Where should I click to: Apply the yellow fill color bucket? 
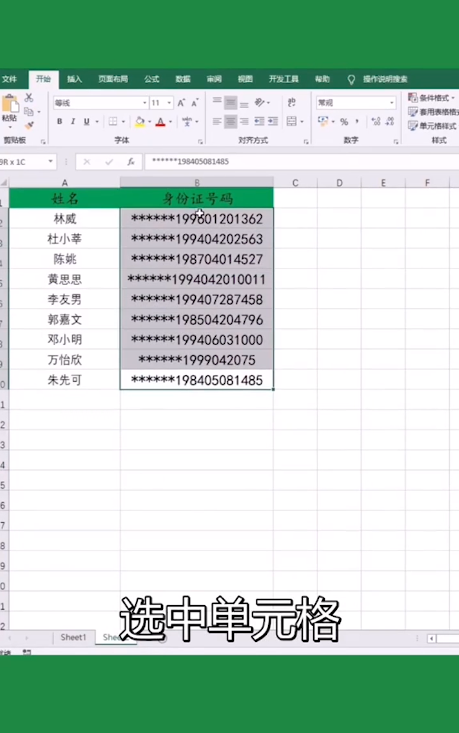coord(140,122)
